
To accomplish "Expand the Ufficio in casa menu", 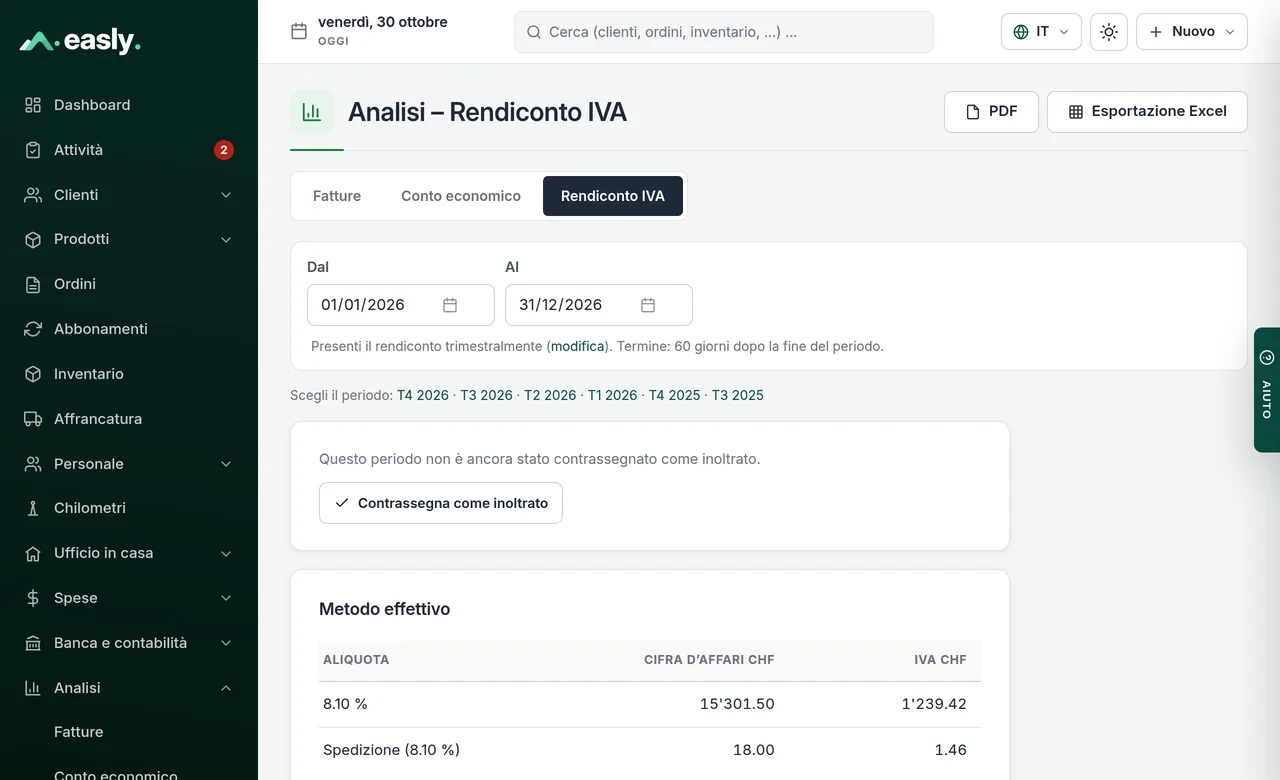I will (x=226, y=553).
